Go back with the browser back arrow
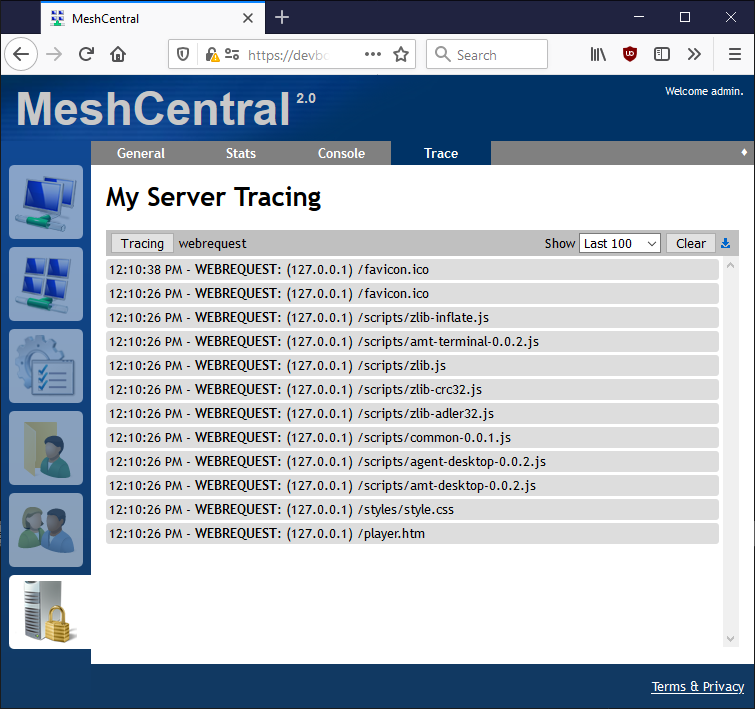Screen dimensions: 755x709 coord(21,54)
